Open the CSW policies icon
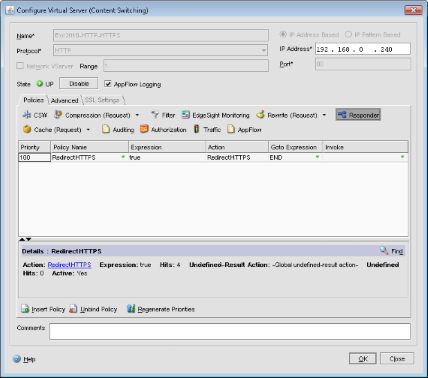This screenshot has width=428, height=378. (x=27, y=115)
